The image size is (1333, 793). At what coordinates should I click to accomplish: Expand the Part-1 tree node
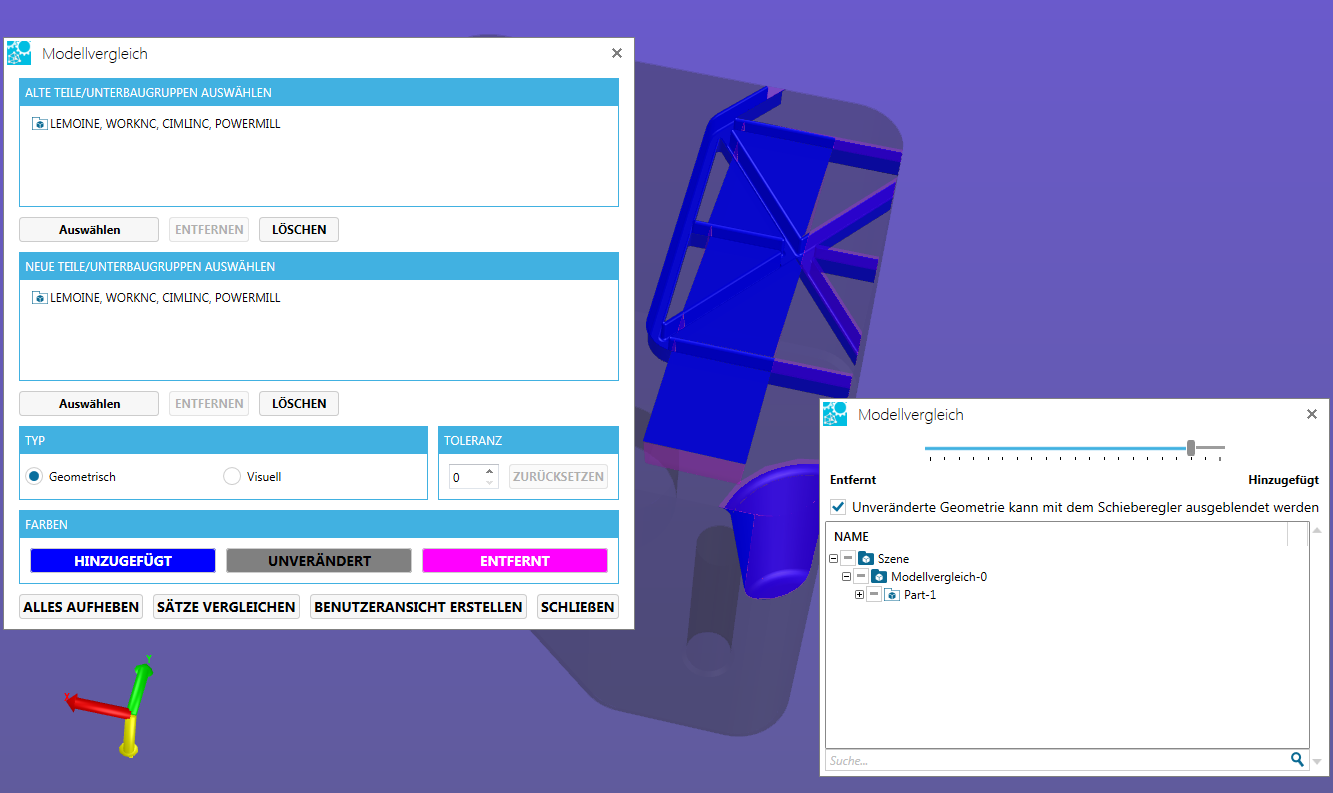[860, 595]
